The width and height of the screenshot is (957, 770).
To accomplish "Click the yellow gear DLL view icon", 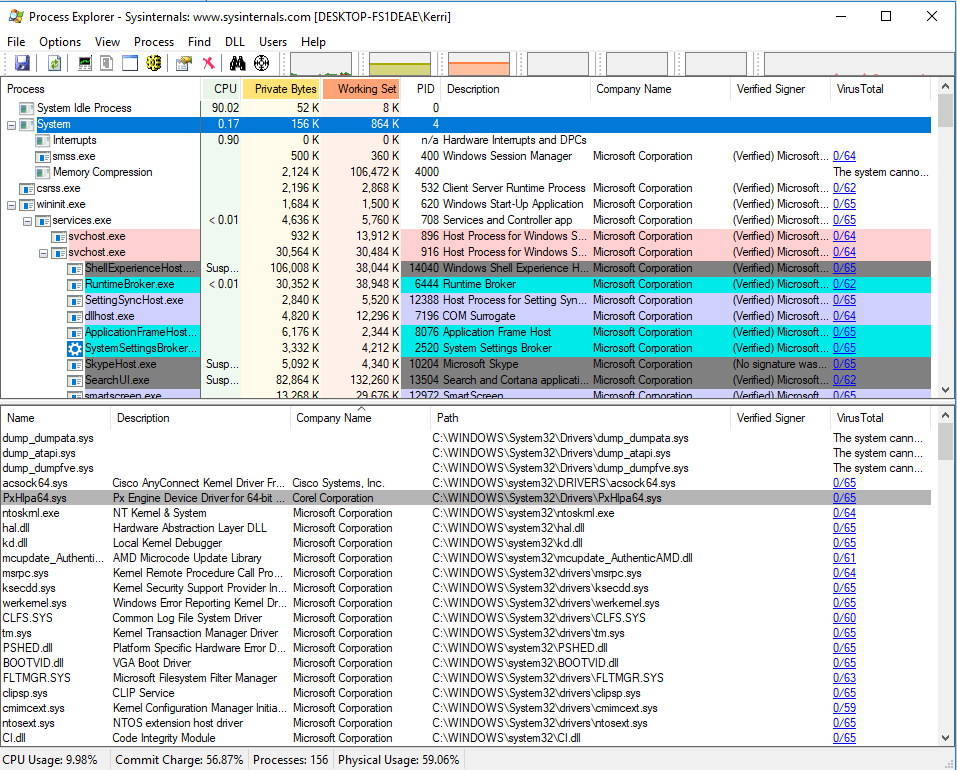I will [x=153, y=63].
